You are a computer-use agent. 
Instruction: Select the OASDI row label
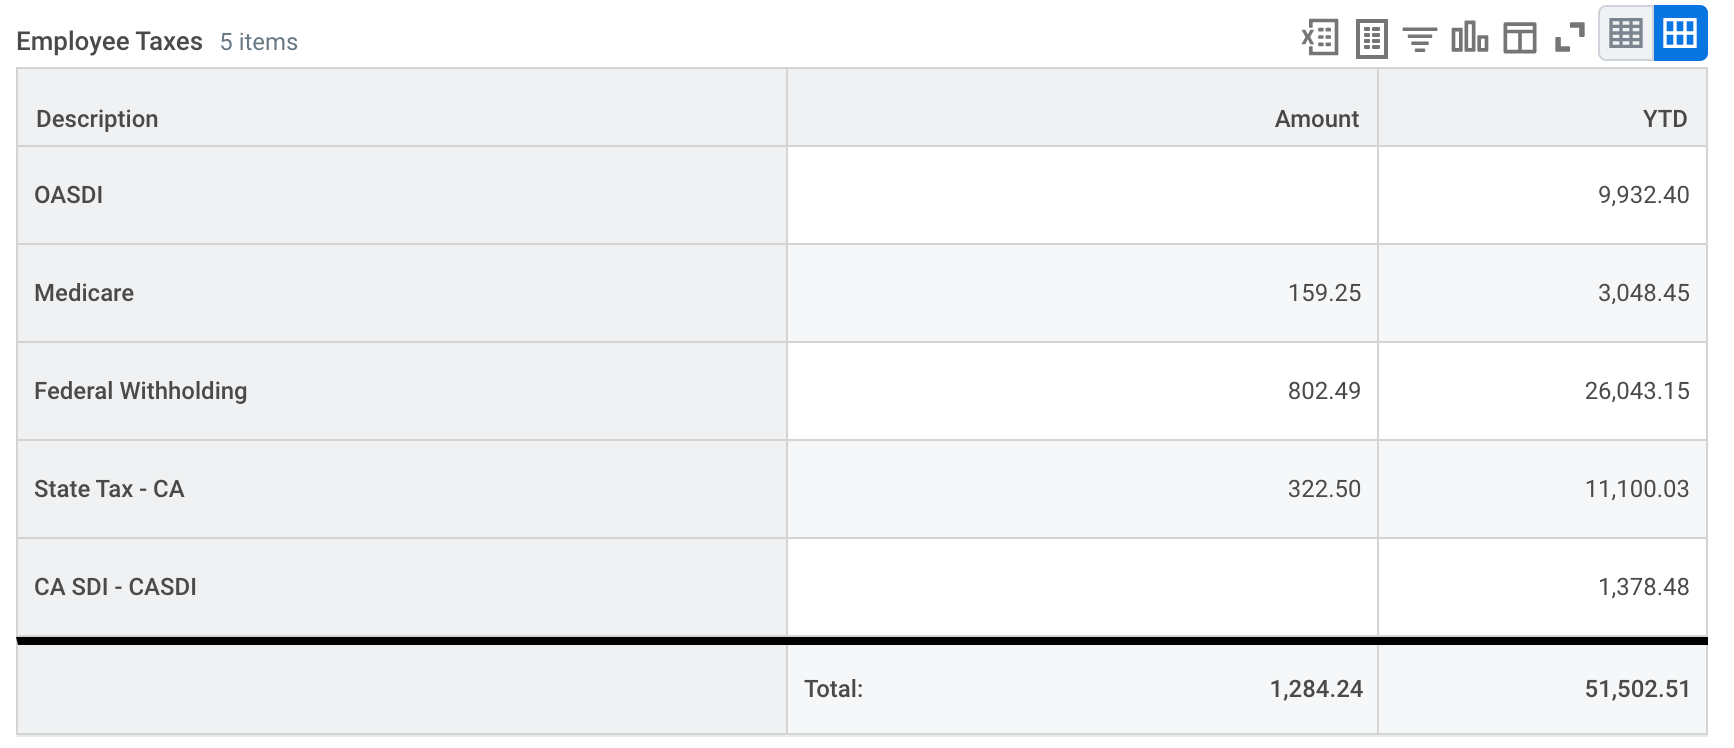69,195
